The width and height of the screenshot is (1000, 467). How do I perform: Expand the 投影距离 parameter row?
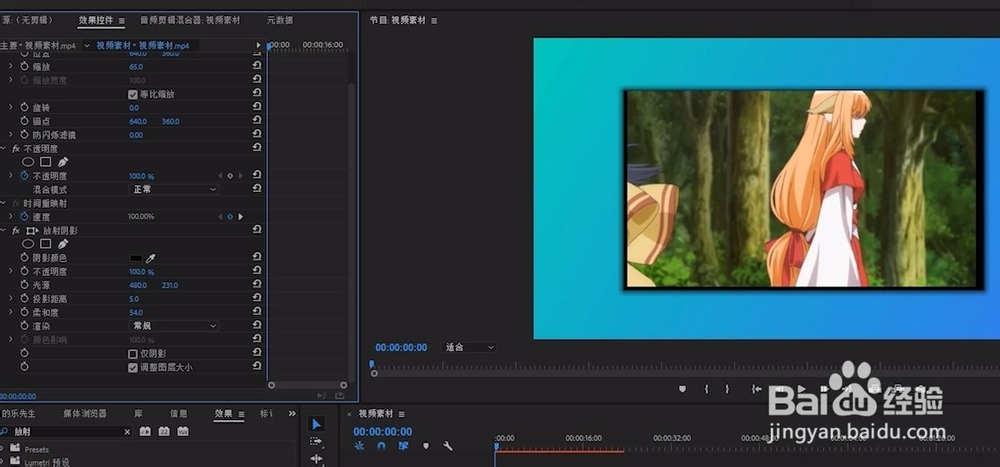coord(10,299)
